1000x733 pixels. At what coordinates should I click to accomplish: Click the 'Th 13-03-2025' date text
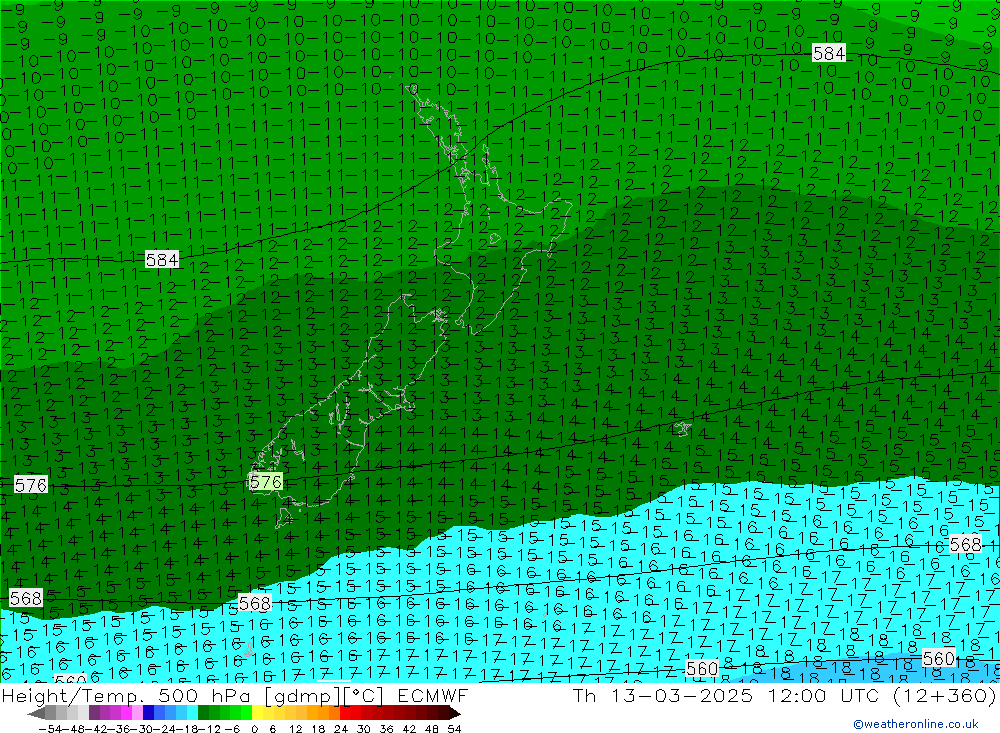[x=663, y=695]
